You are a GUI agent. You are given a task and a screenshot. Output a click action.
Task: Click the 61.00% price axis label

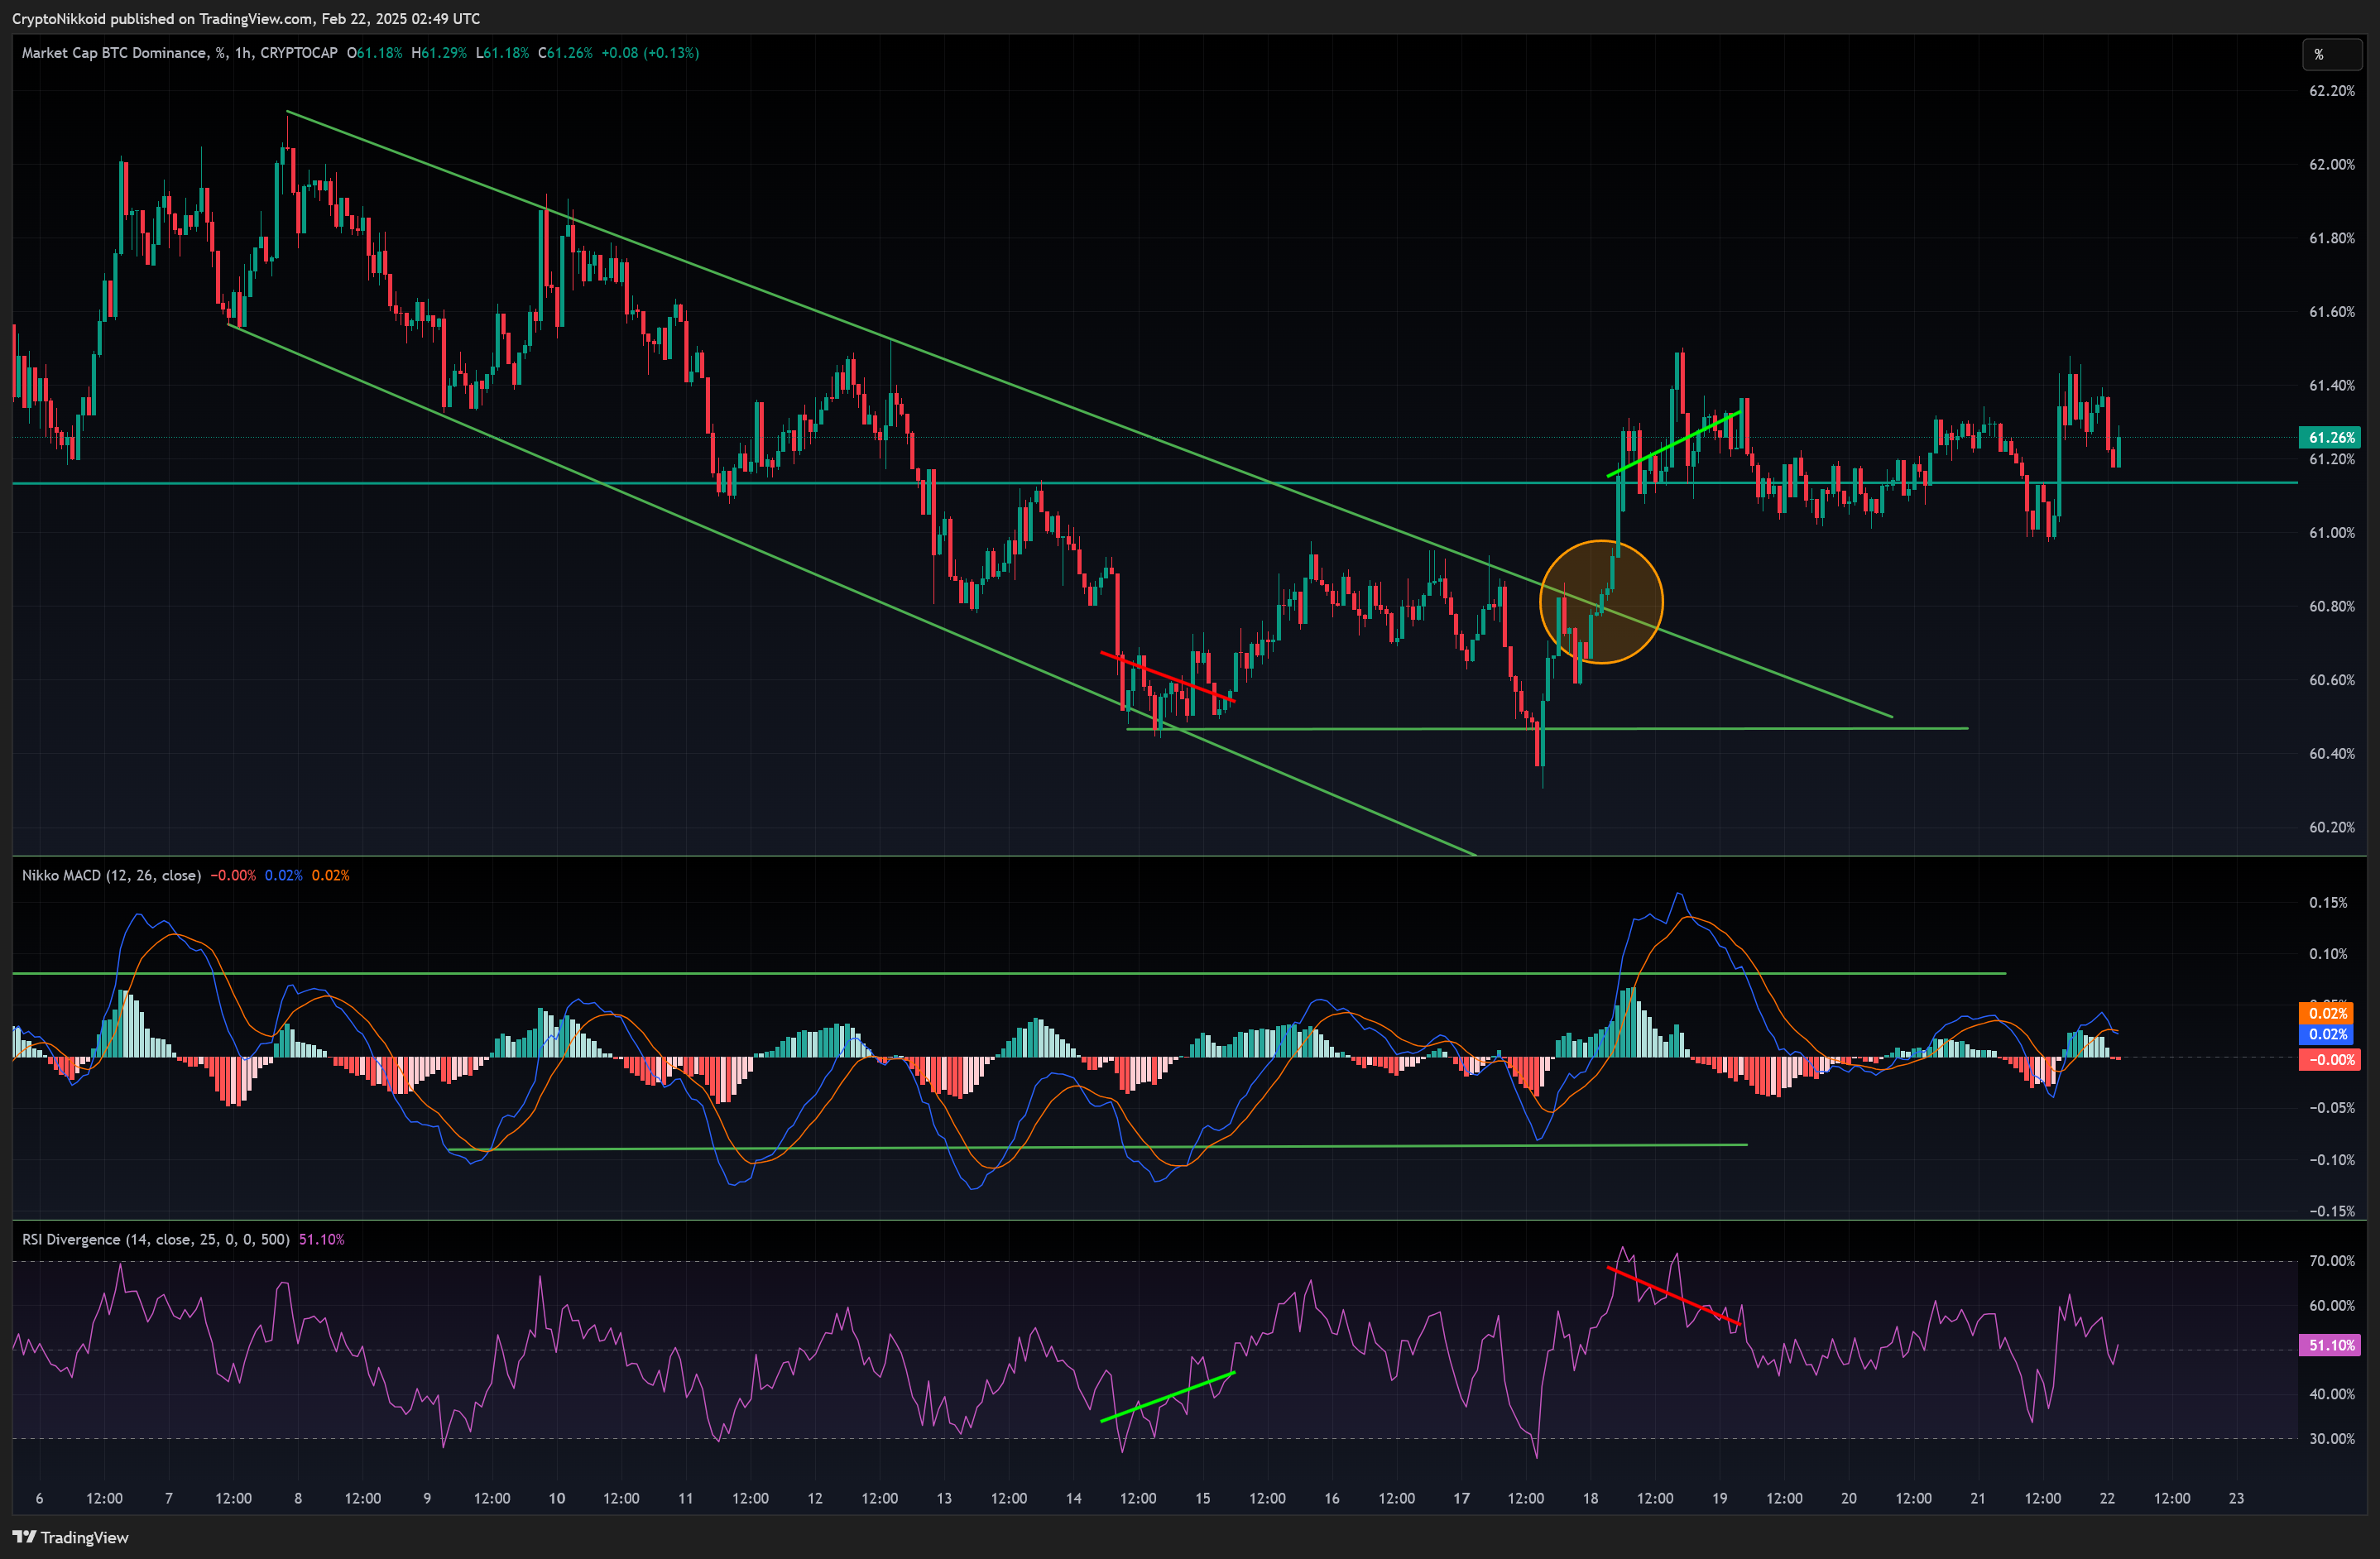[x=2331, y=533]
